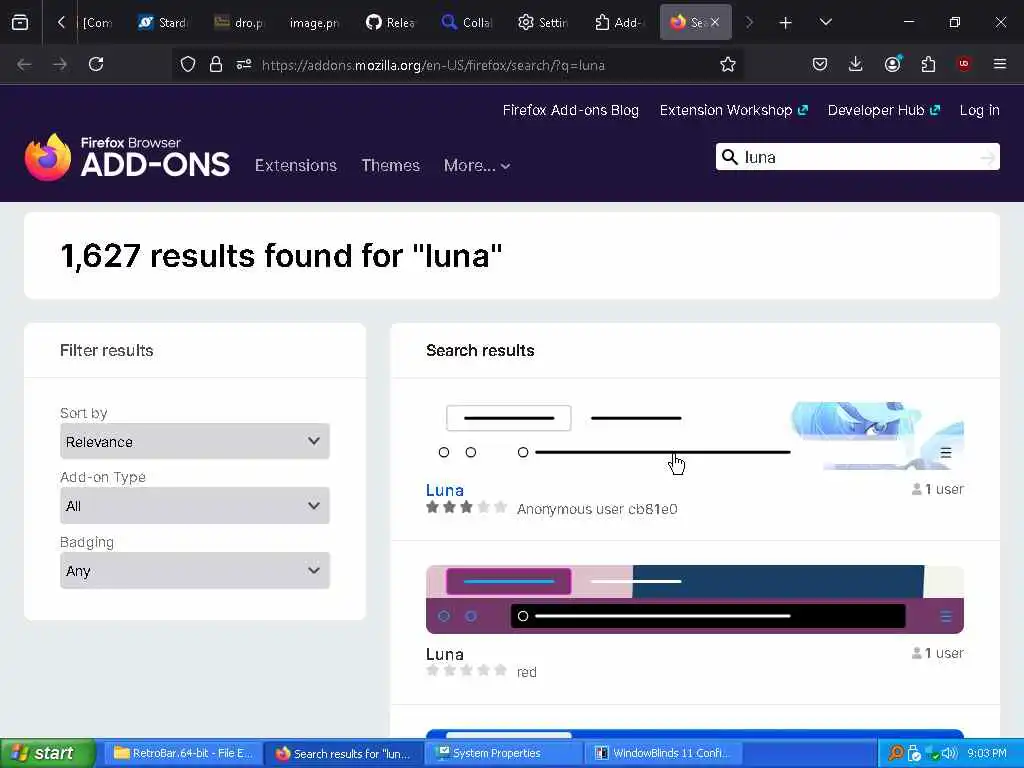The image size is (1024, 768).
Task: Open the blue theme preview at the bottom
Action: (695, 734)
